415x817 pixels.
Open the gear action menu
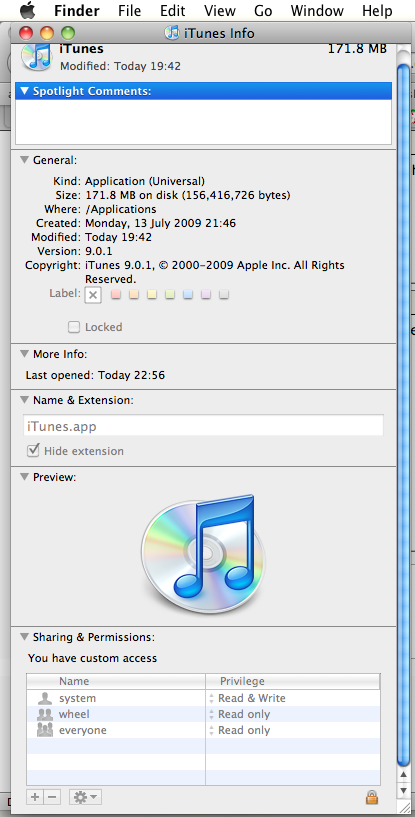pos(85,797)
